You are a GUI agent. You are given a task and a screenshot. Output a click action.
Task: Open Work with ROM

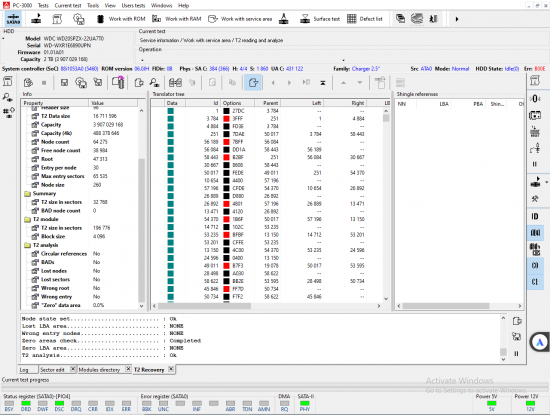coord(121,19)
